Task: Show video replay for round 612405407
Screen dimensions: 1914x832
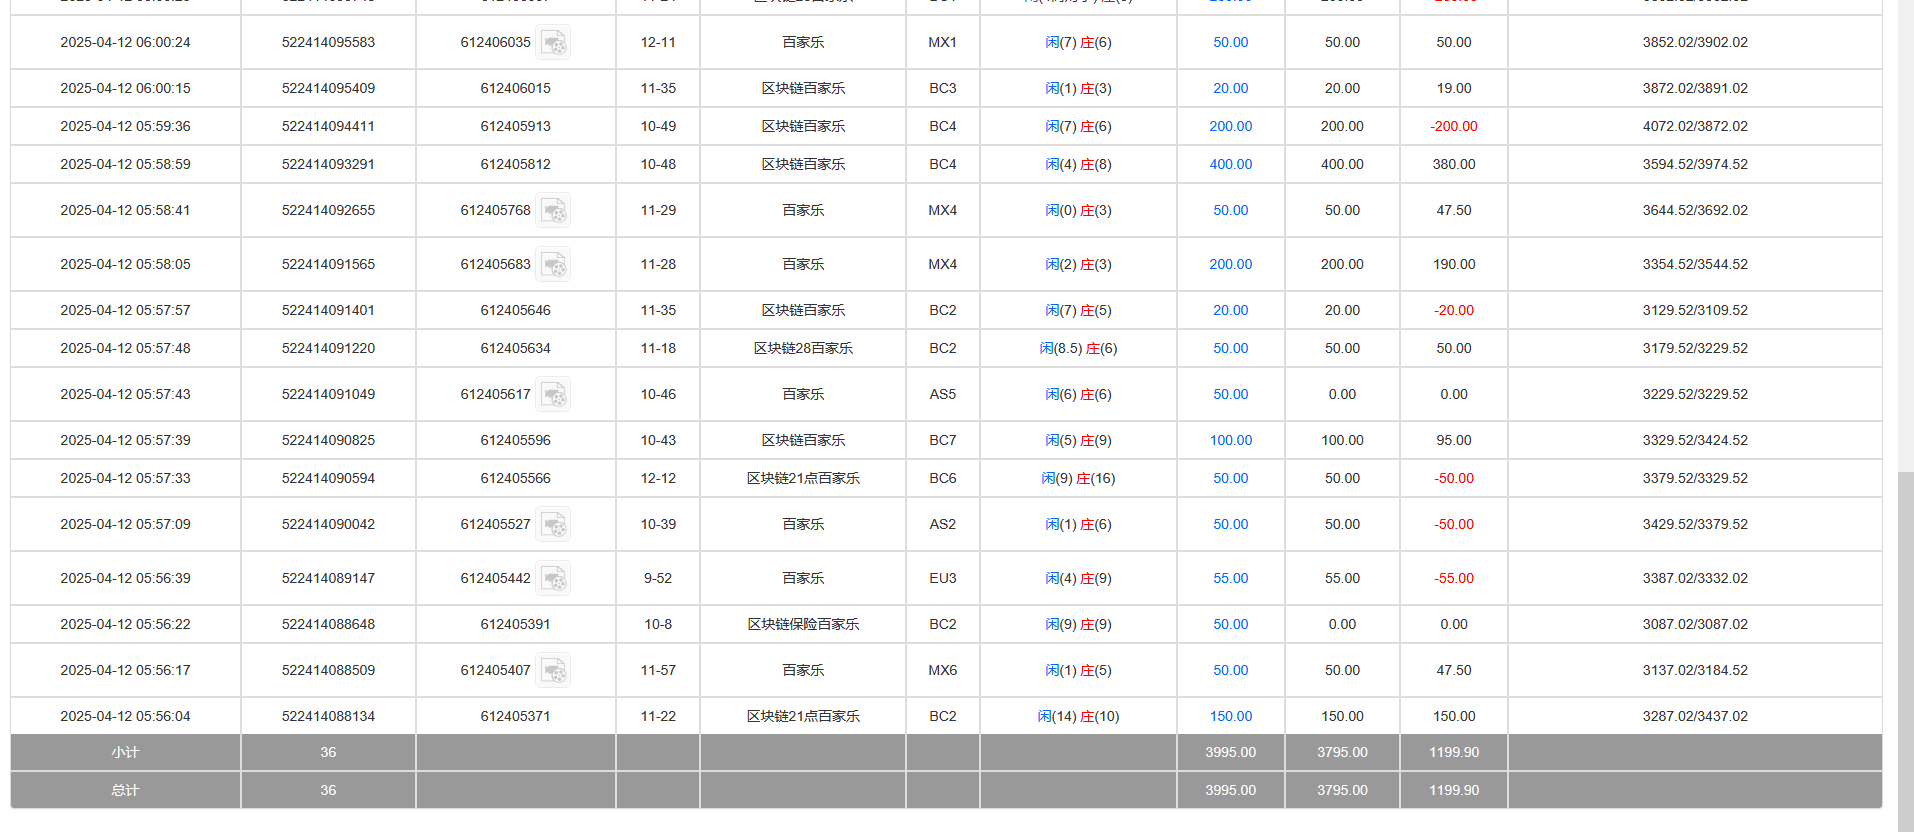Action: [553, 671]
